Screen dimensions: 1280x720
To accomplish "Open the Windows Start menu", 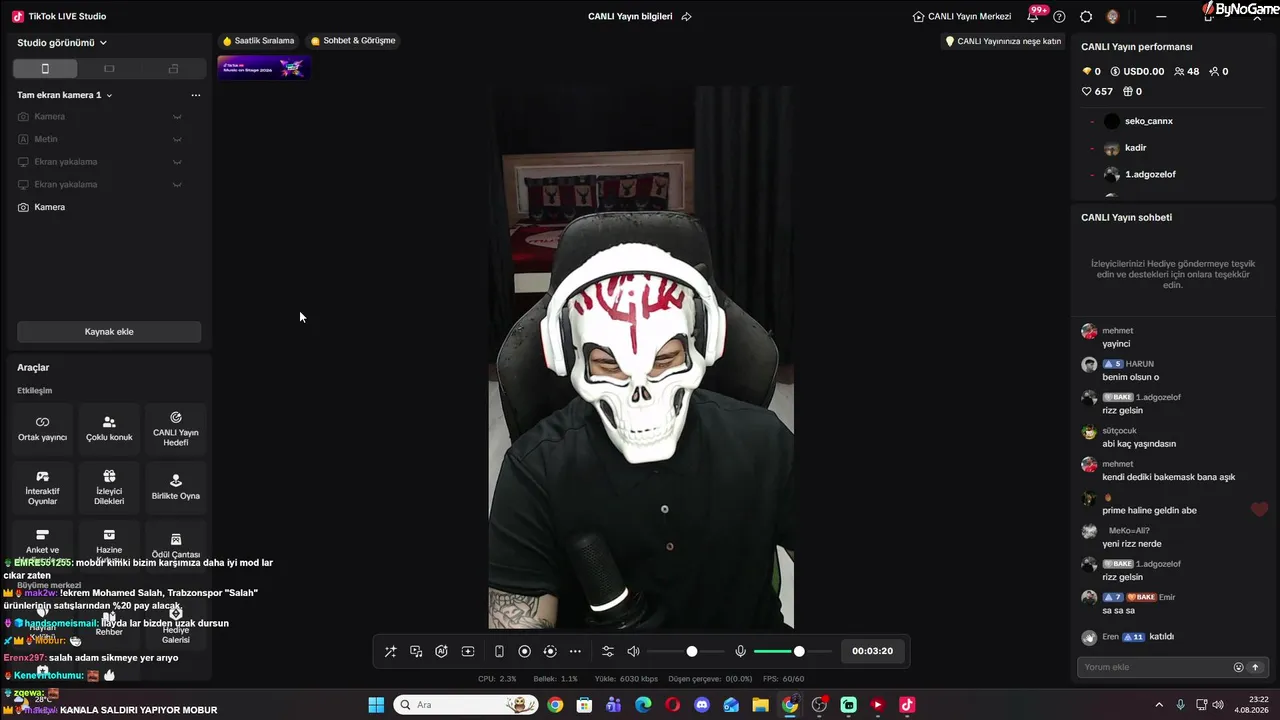I will pyautogui.click(x=376, y=705).
